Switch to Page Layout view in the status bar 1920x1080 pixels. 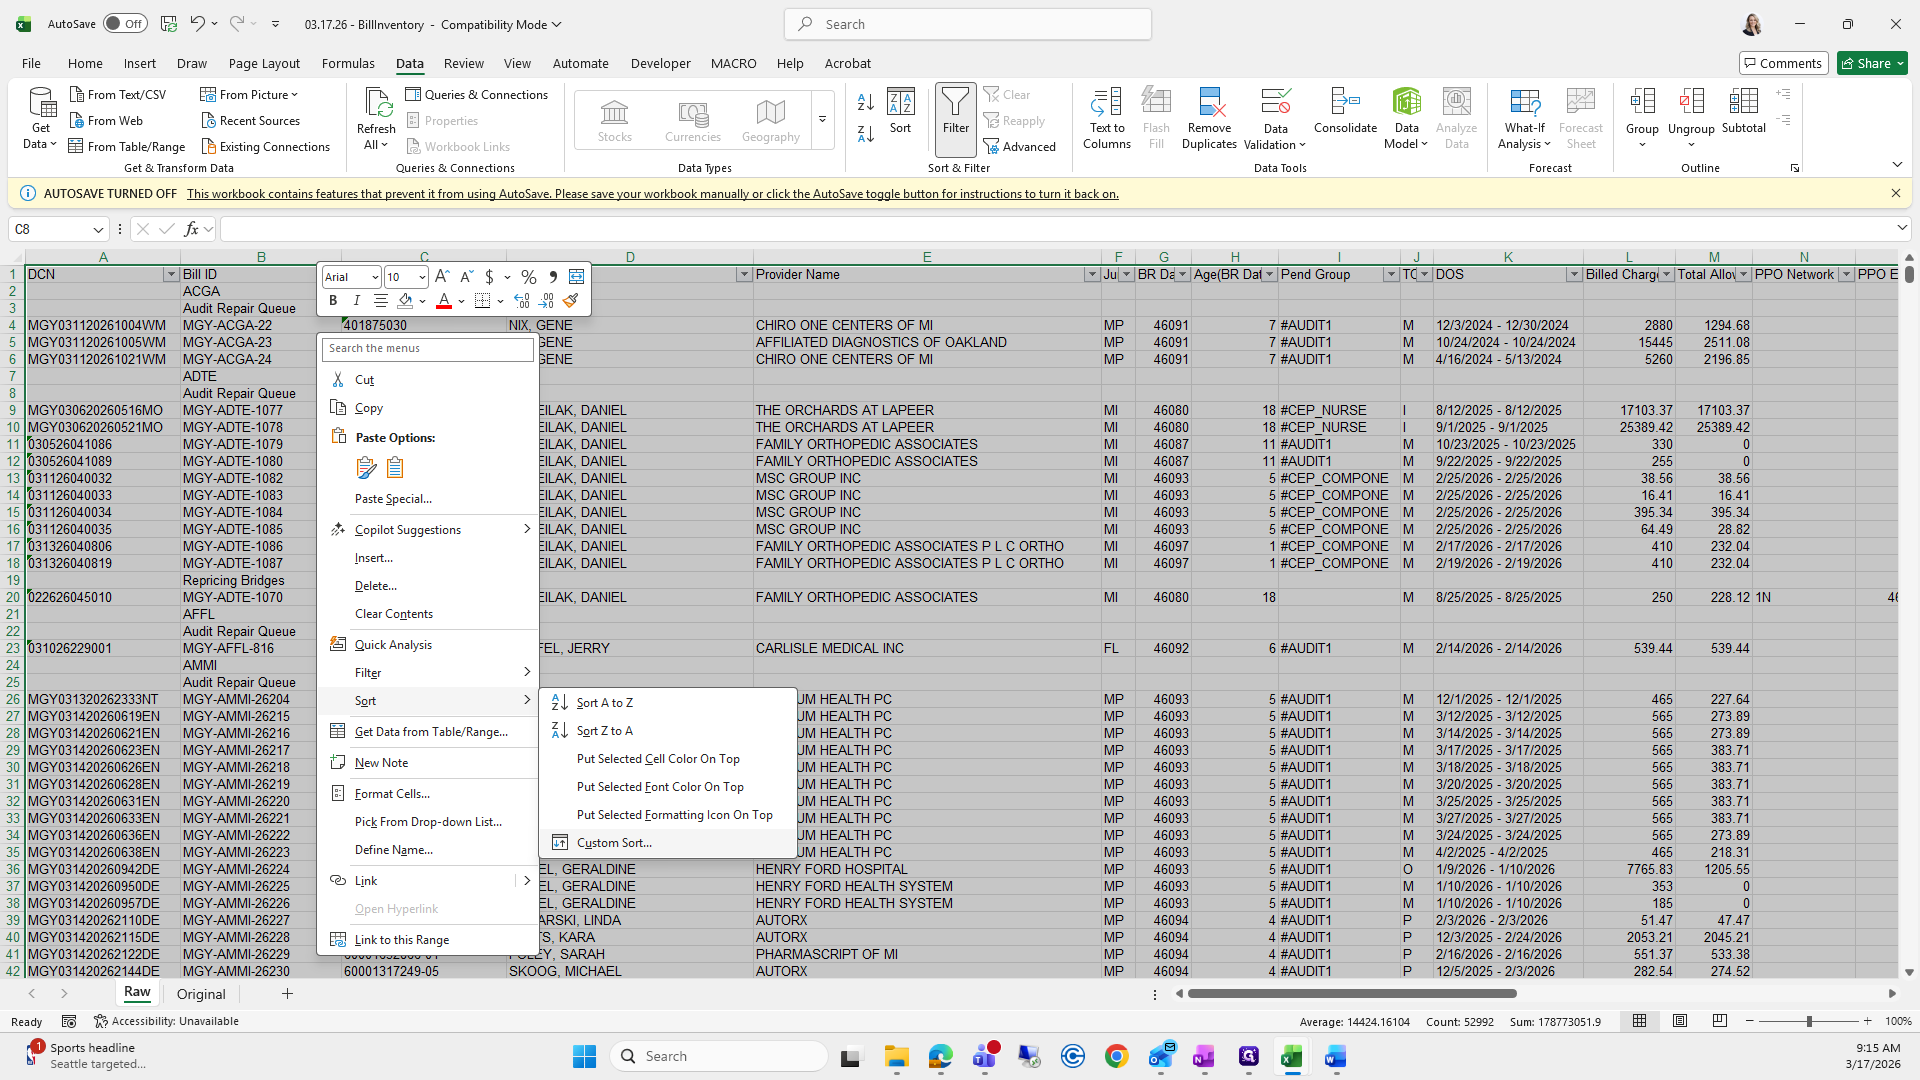click(1680, 1021)
